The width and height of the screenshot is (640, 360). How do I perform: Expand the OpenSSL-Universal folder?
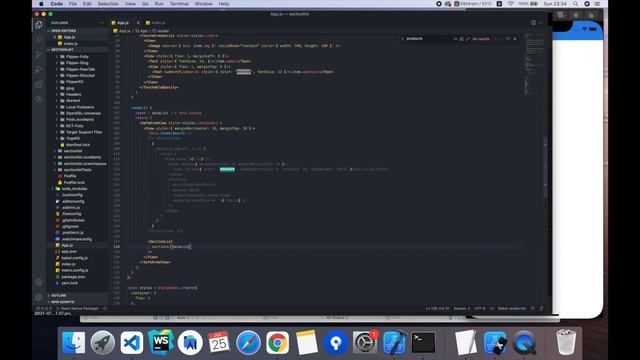tap(83, 113)
